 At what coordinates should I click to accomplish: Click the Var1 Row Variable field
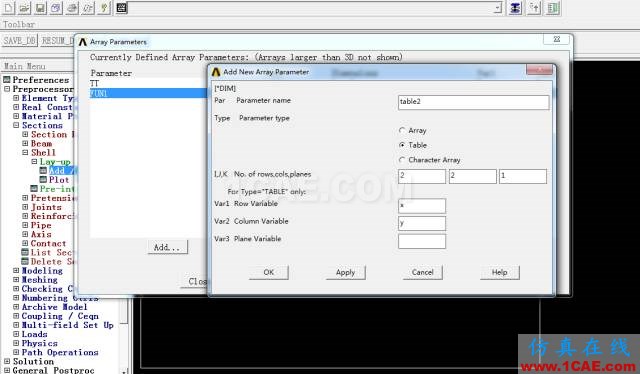pos(422,206)
